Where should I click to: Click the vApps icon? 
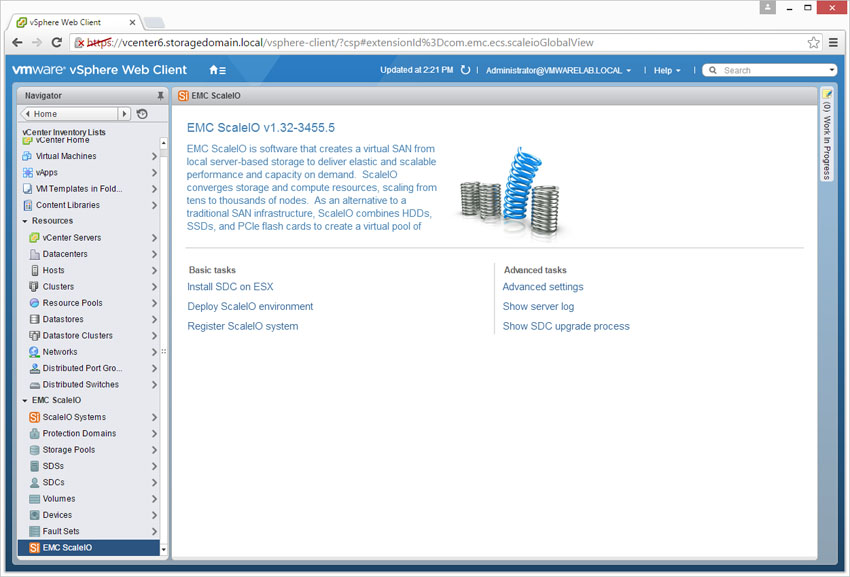[x=27, y=172]
